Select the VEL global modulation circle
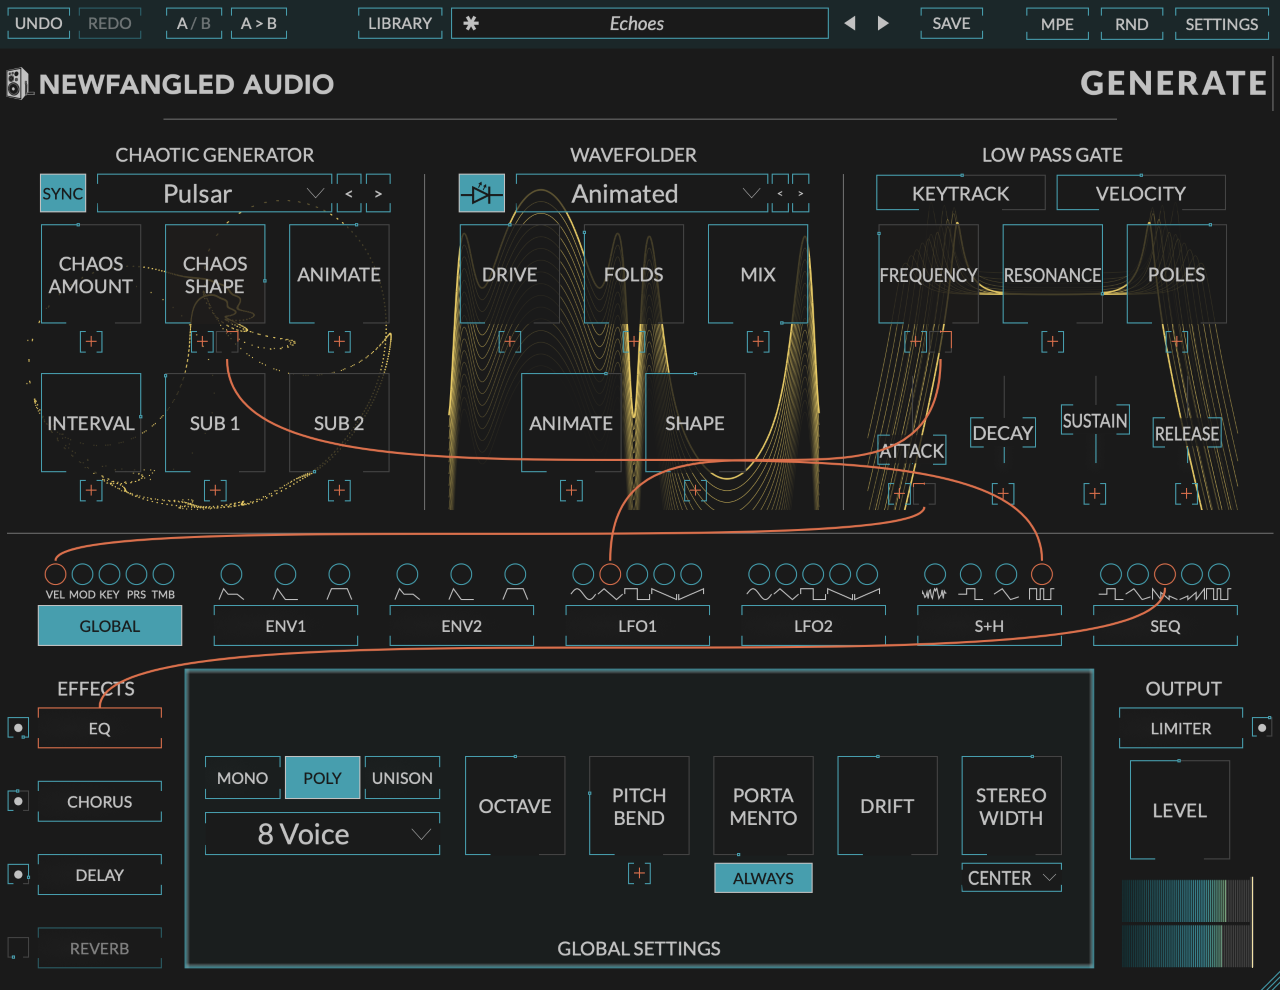Viewport: 1280px width, 990px height. [x=55, y=575]
